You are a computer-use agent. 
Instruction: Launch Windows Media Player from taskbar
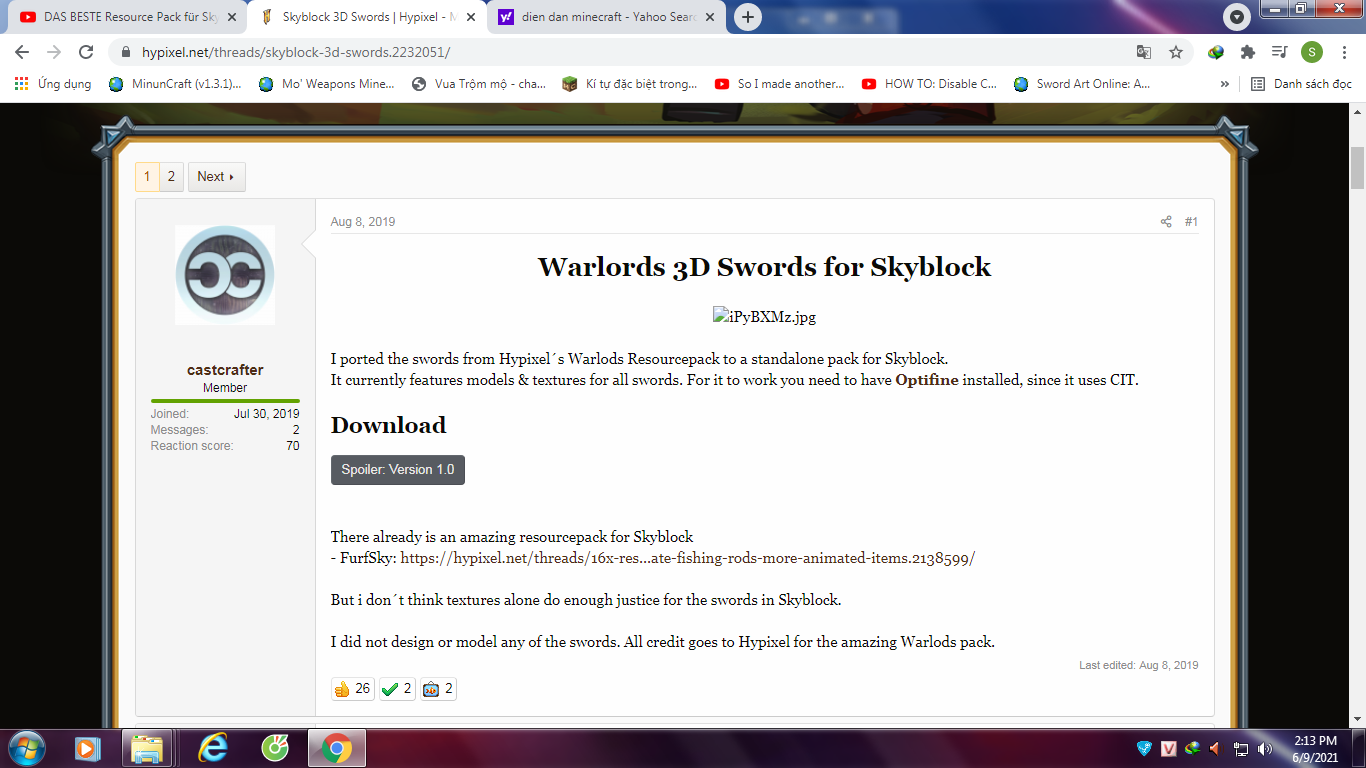click(87, 748)
